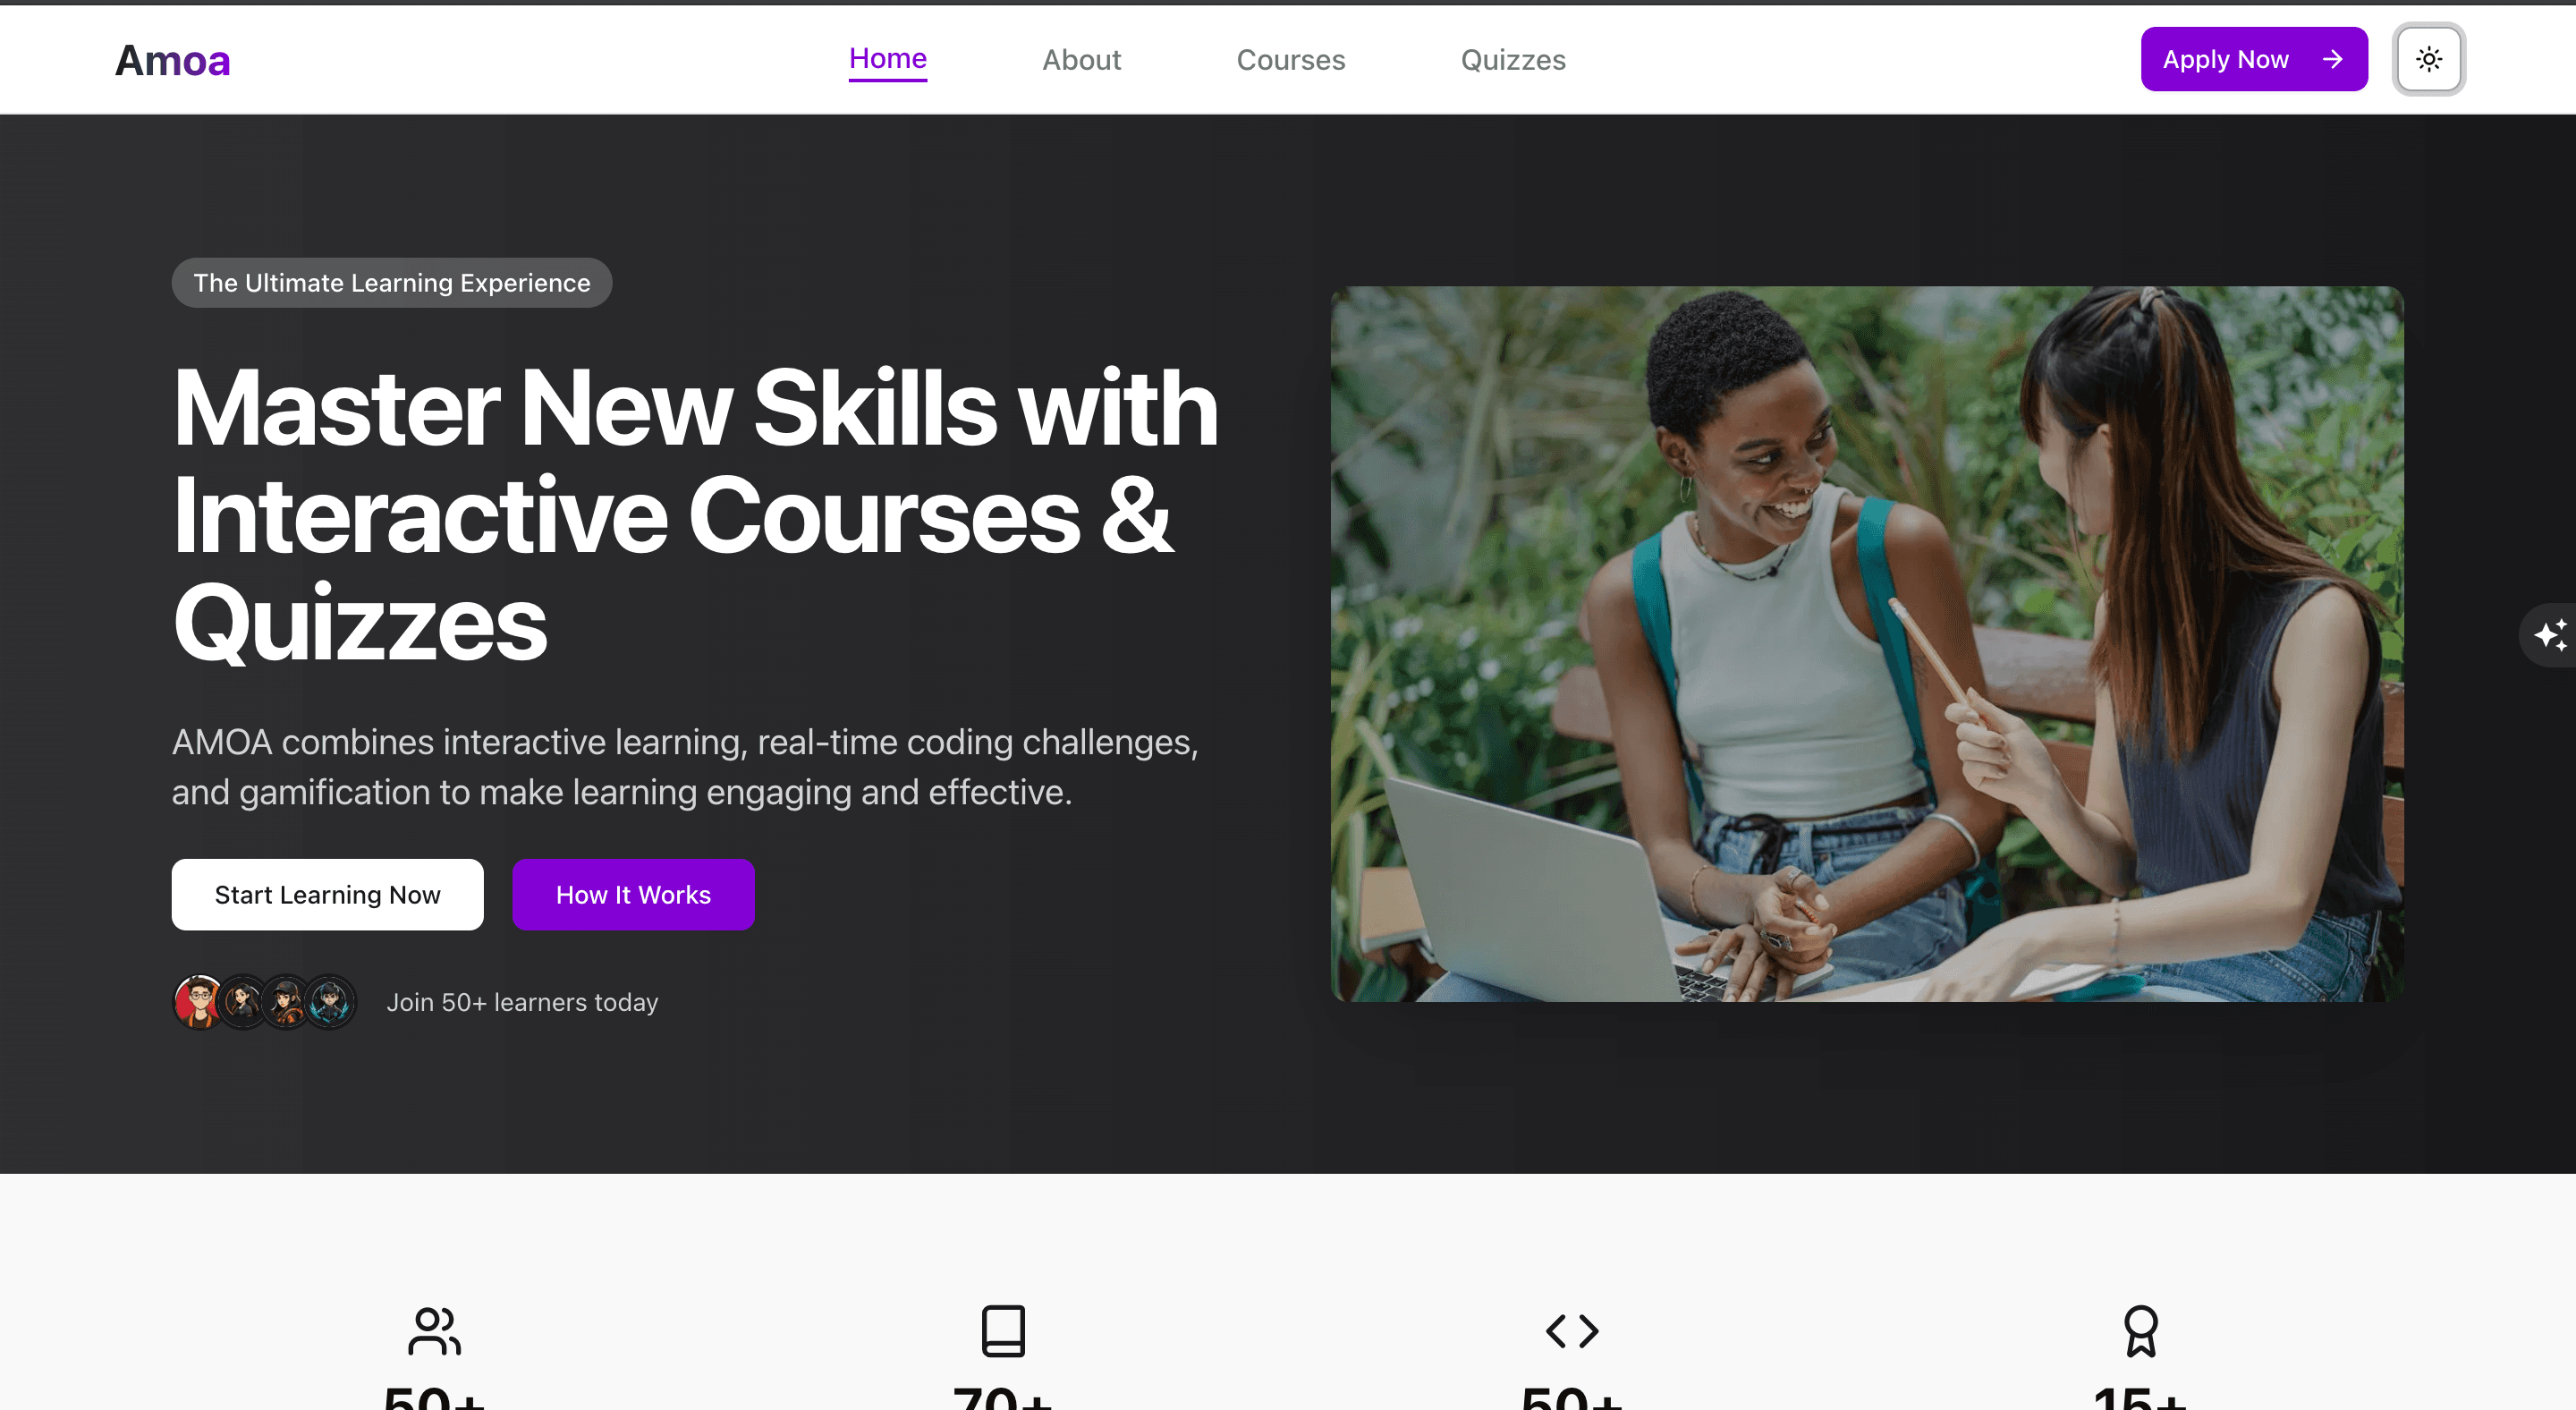2576x1410 pixels.
Task: Navigate to Courses
Action: [1290, 60]
